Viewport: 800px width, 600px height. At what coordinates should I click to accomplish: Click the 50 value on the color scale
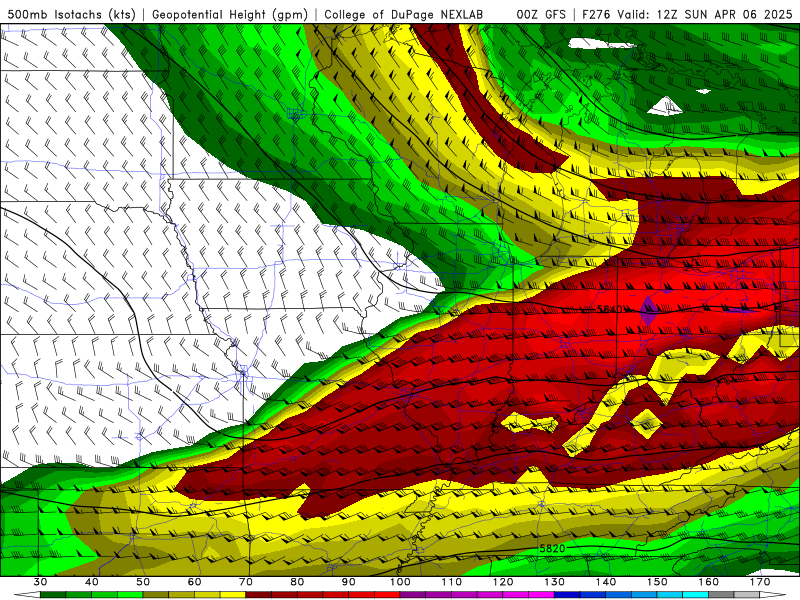click(x=143, y=582)
